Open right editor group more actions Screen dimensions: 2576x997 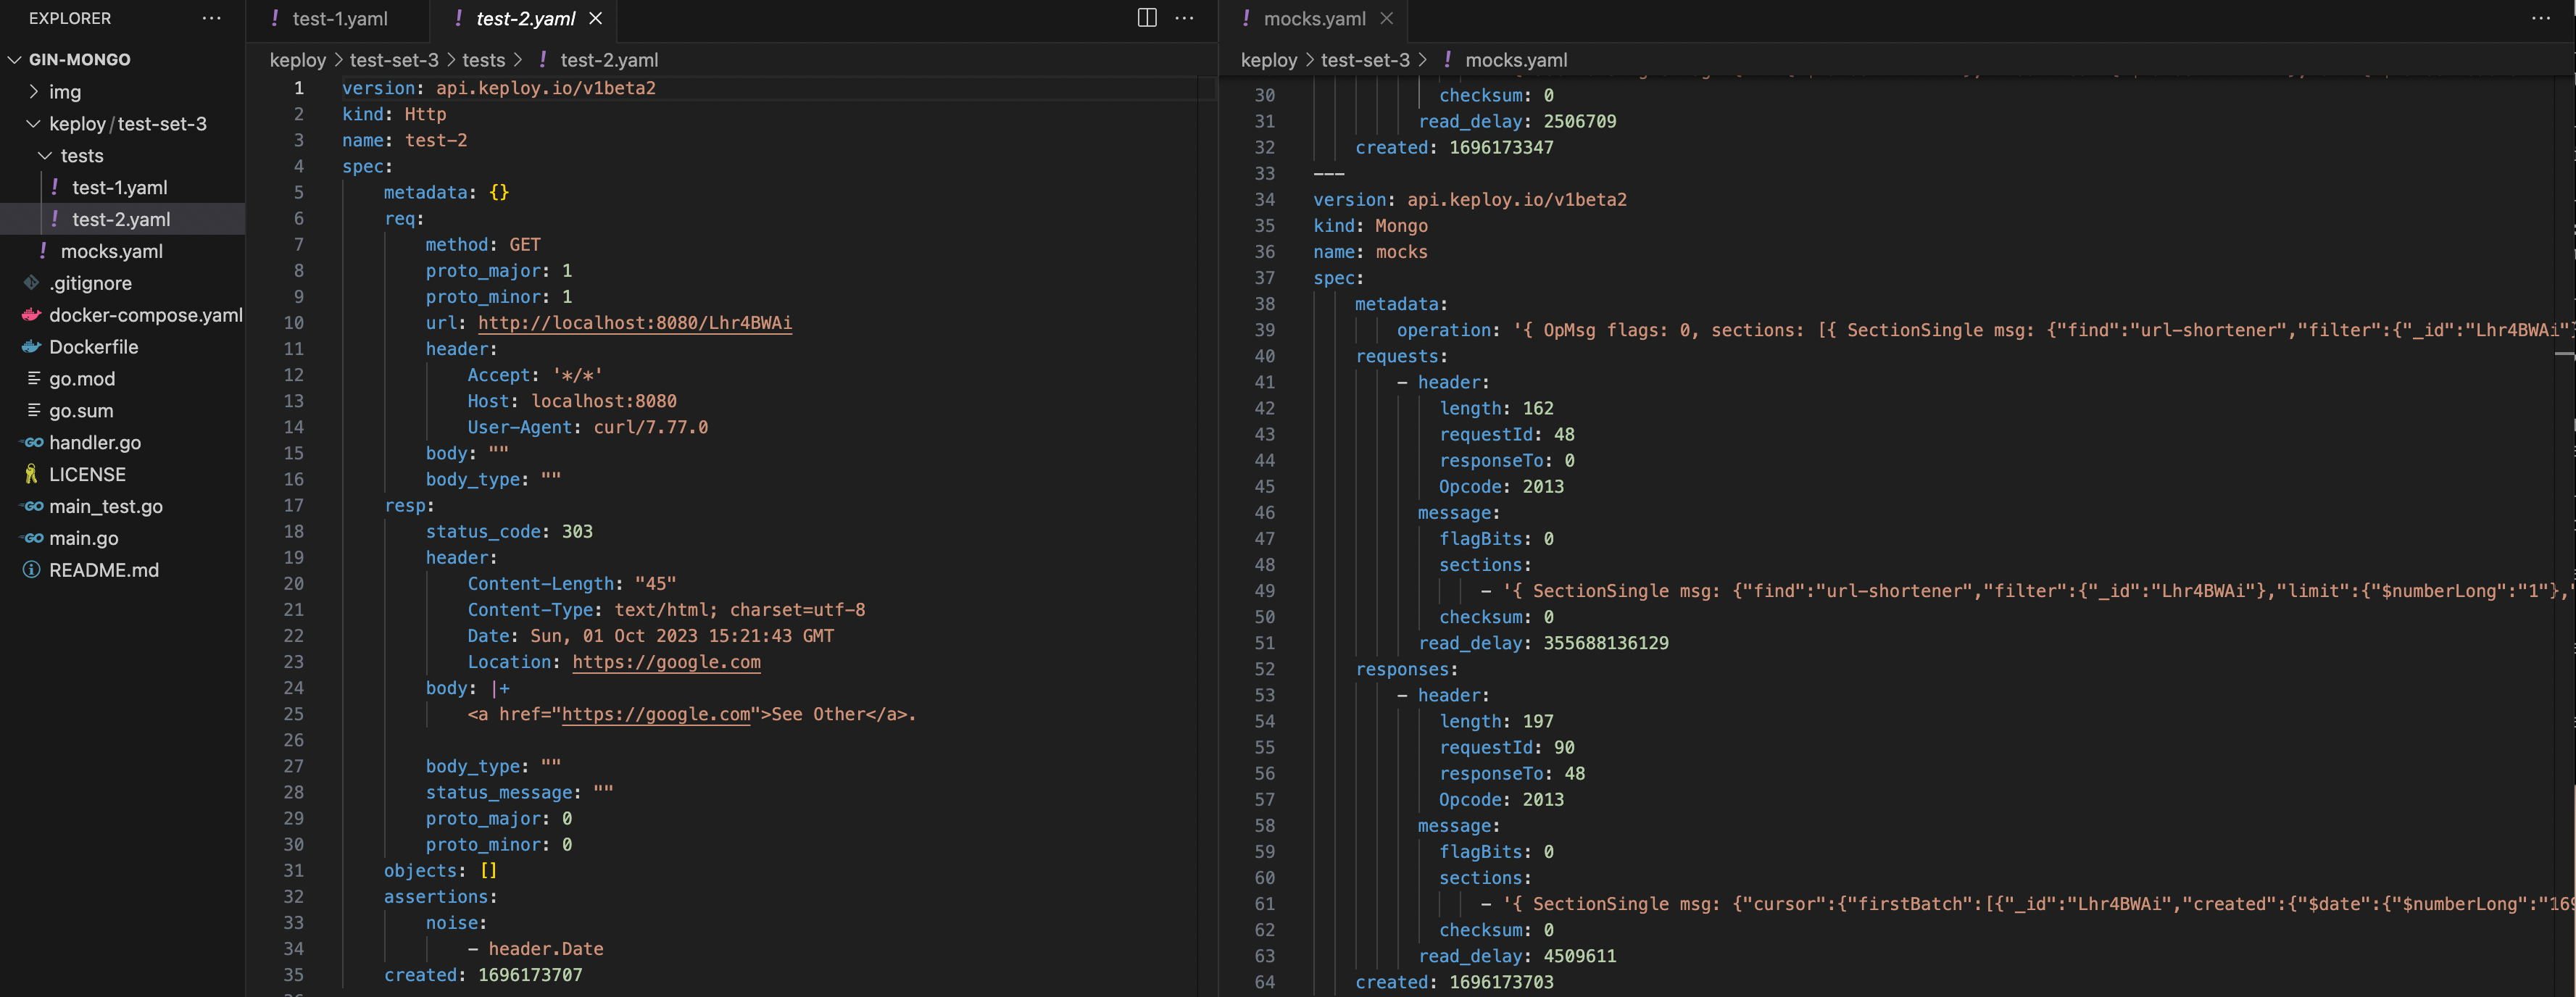tap(2540, 18)
